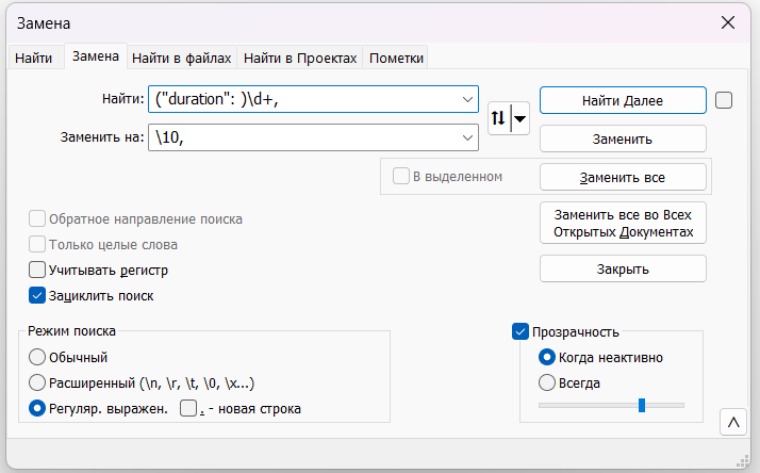
Task: Adjust the transparency slider handle
Action: click(641, 405)
